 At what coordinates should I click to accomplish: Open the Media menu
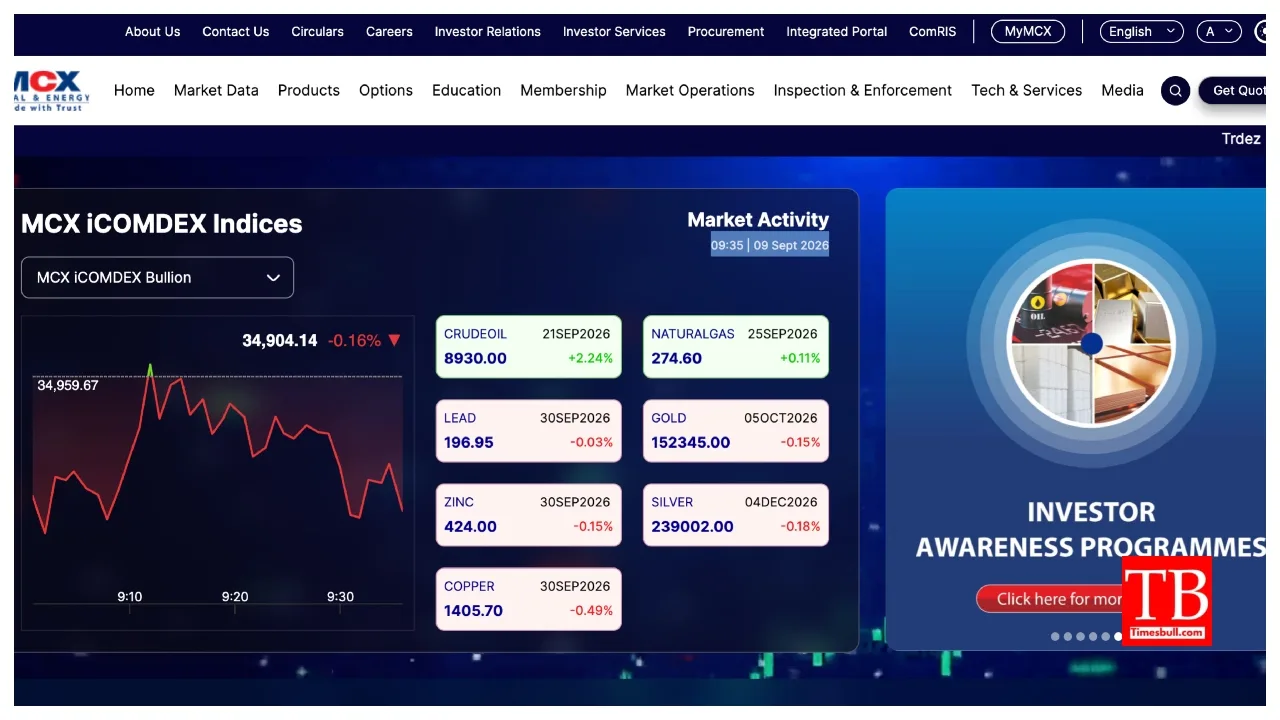click(1122, 90)
